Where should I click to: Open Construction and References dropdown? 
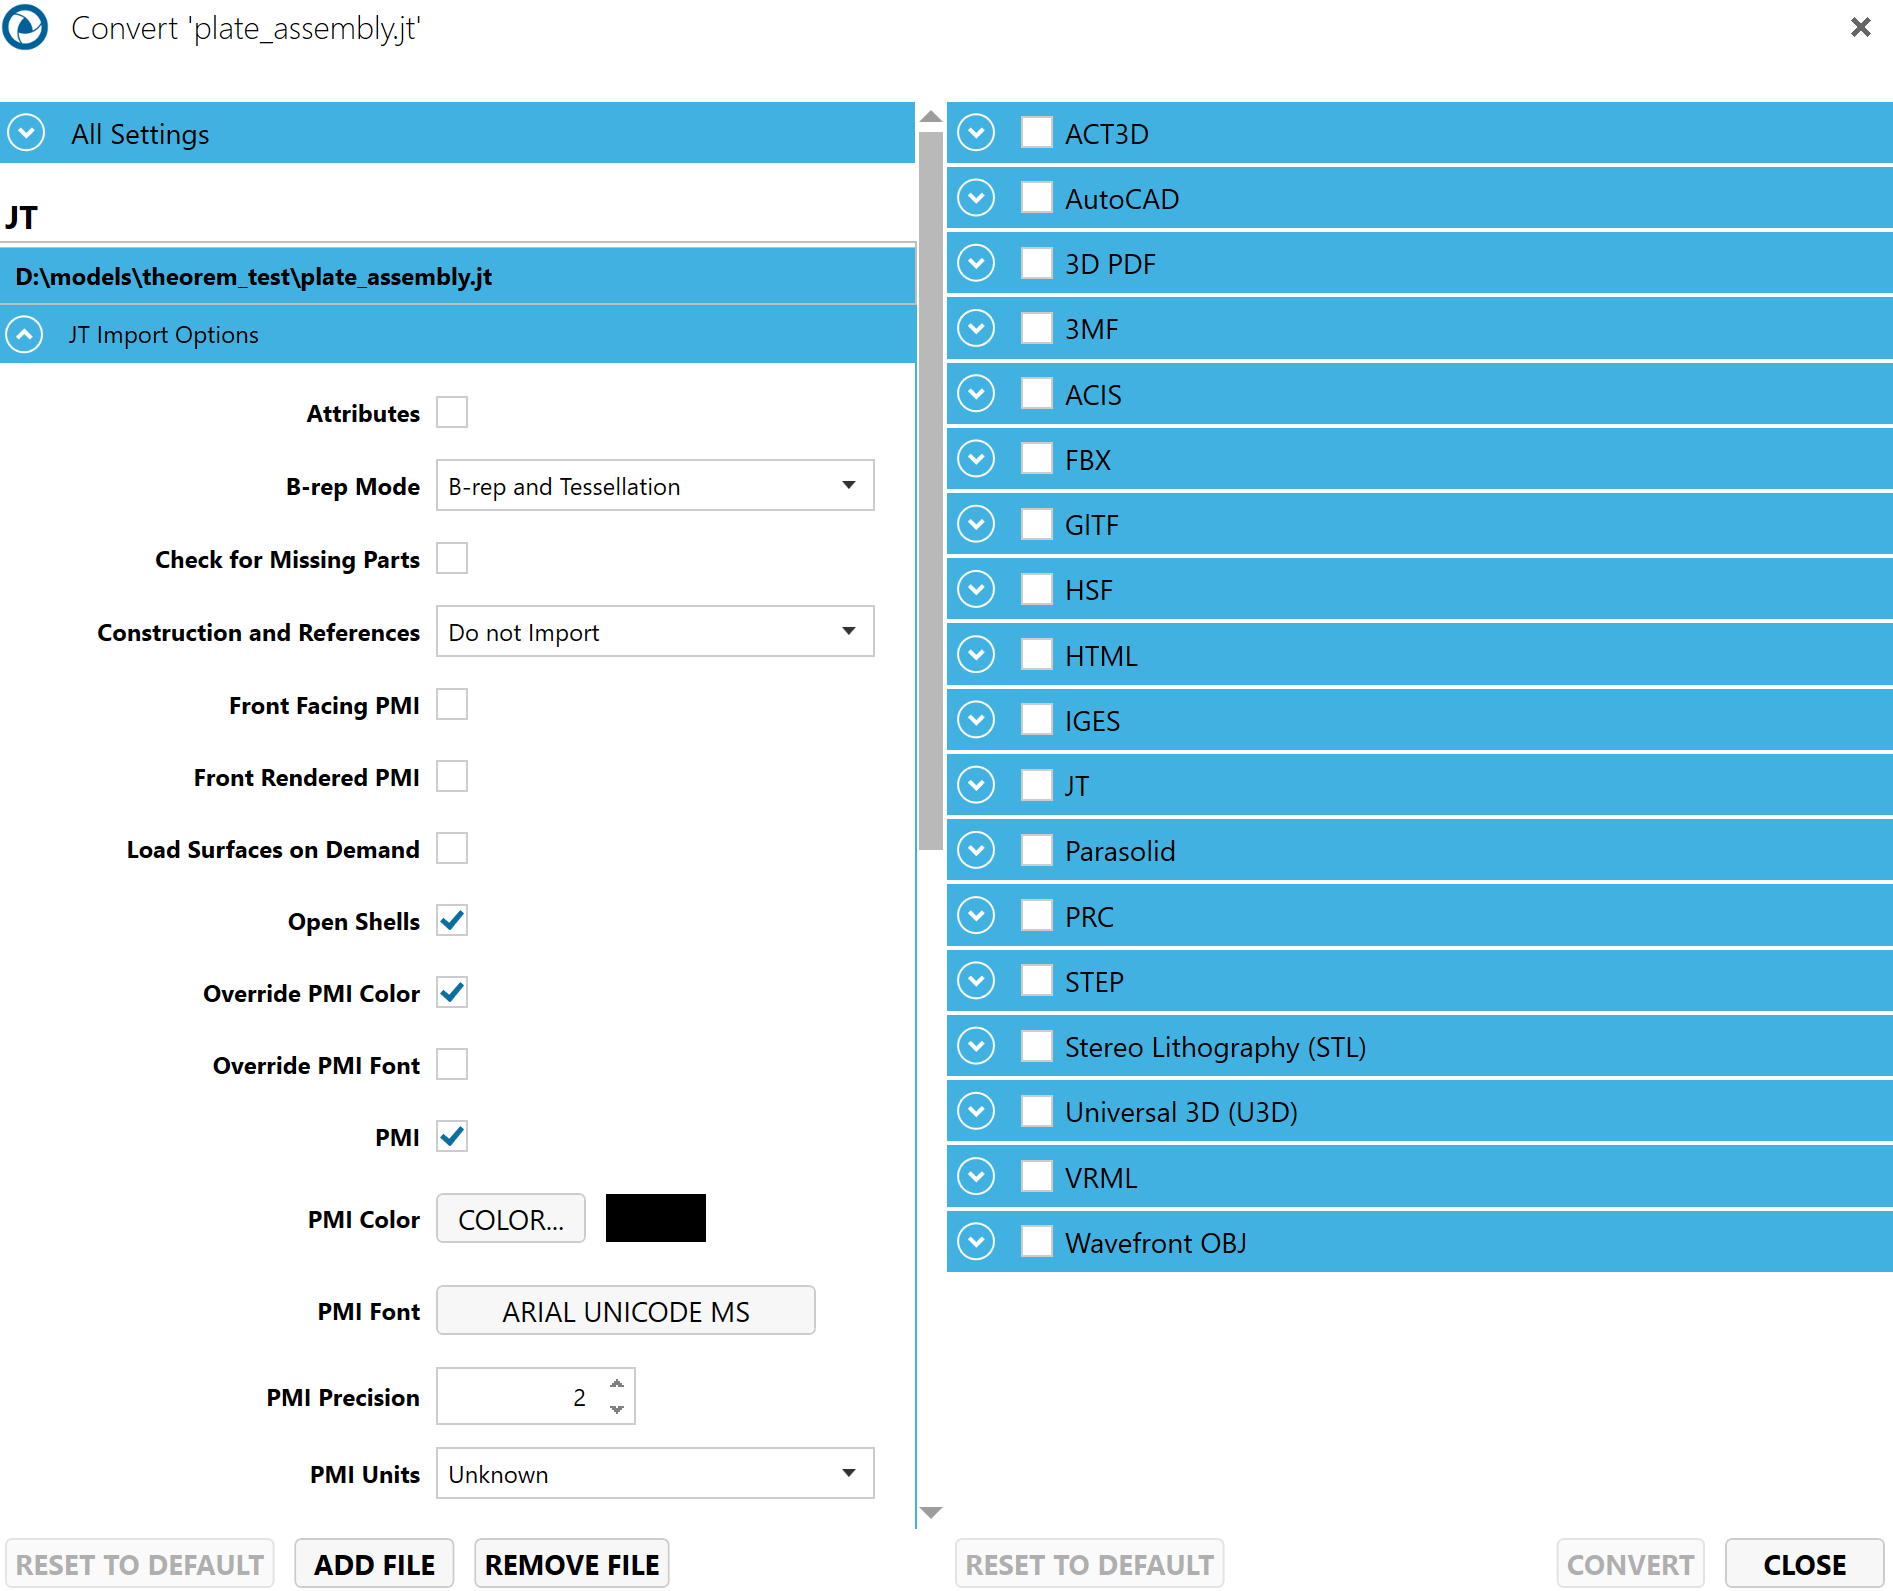click(x=655, y=632)
